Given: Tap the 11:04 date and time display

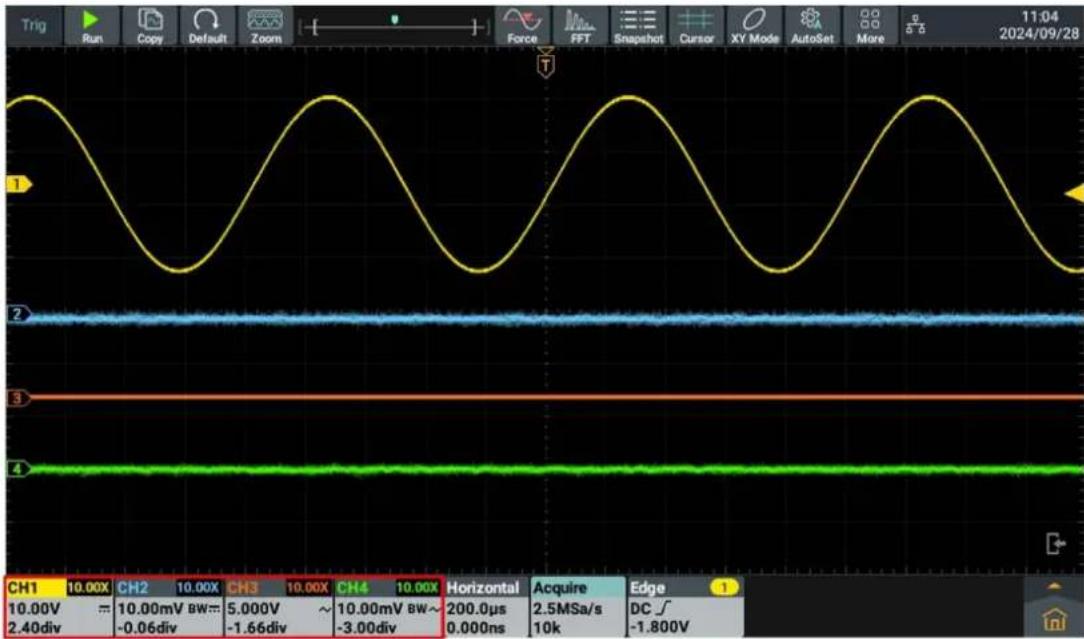Looking at the screenshot, I should coord(1039,26).
